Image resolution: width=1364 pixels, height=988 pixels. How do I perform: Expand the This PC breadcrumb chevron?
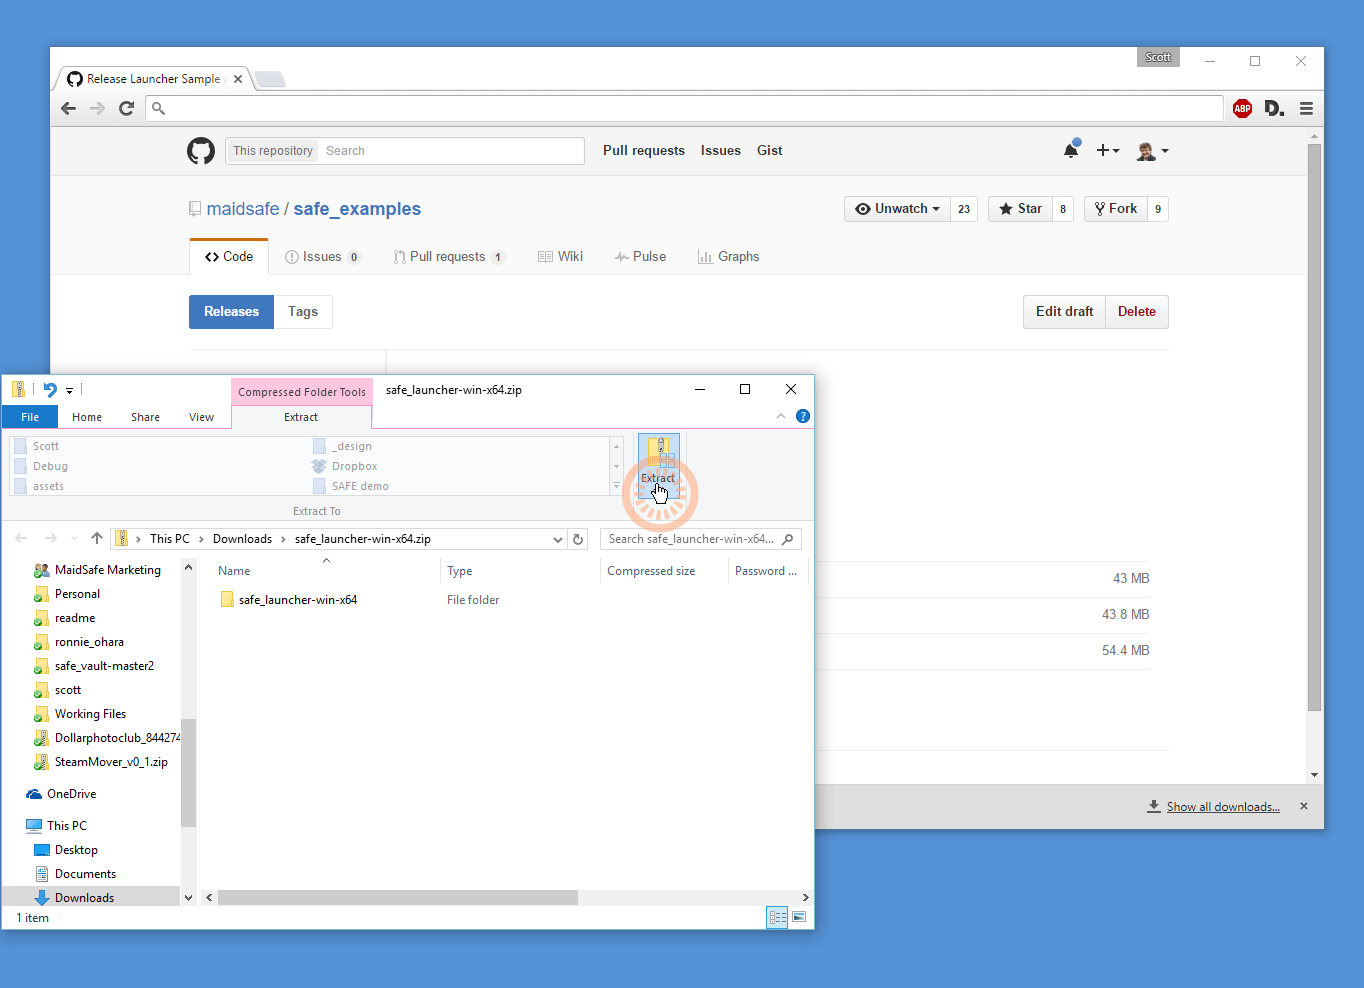202,539
